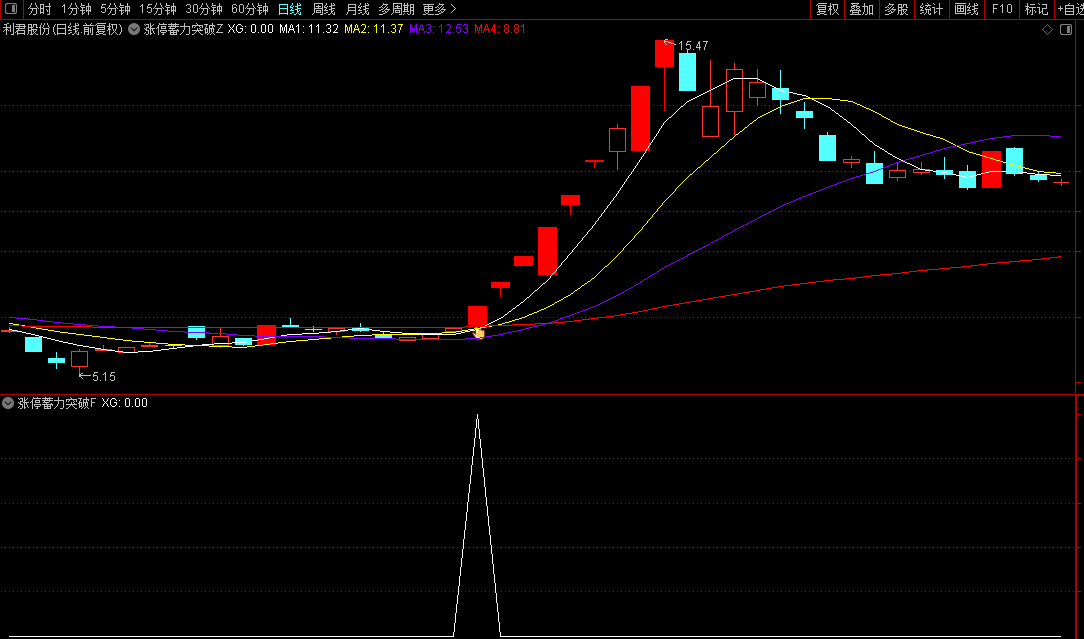
Task: Click the 利君股份(日线.前复权) title
Action: (63, 29)
